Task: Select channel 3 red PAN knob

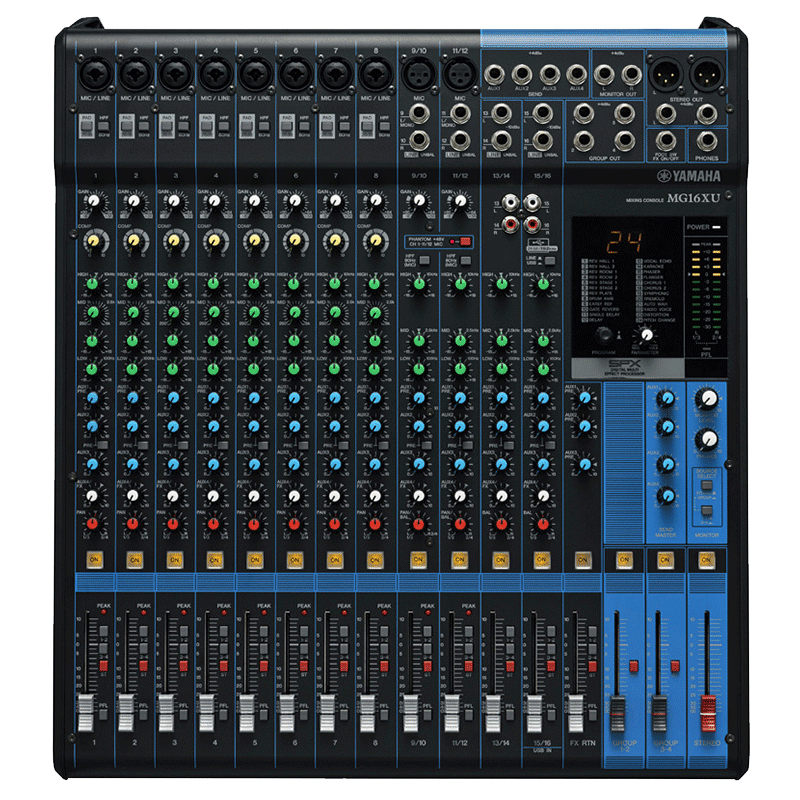Action: 173,523
